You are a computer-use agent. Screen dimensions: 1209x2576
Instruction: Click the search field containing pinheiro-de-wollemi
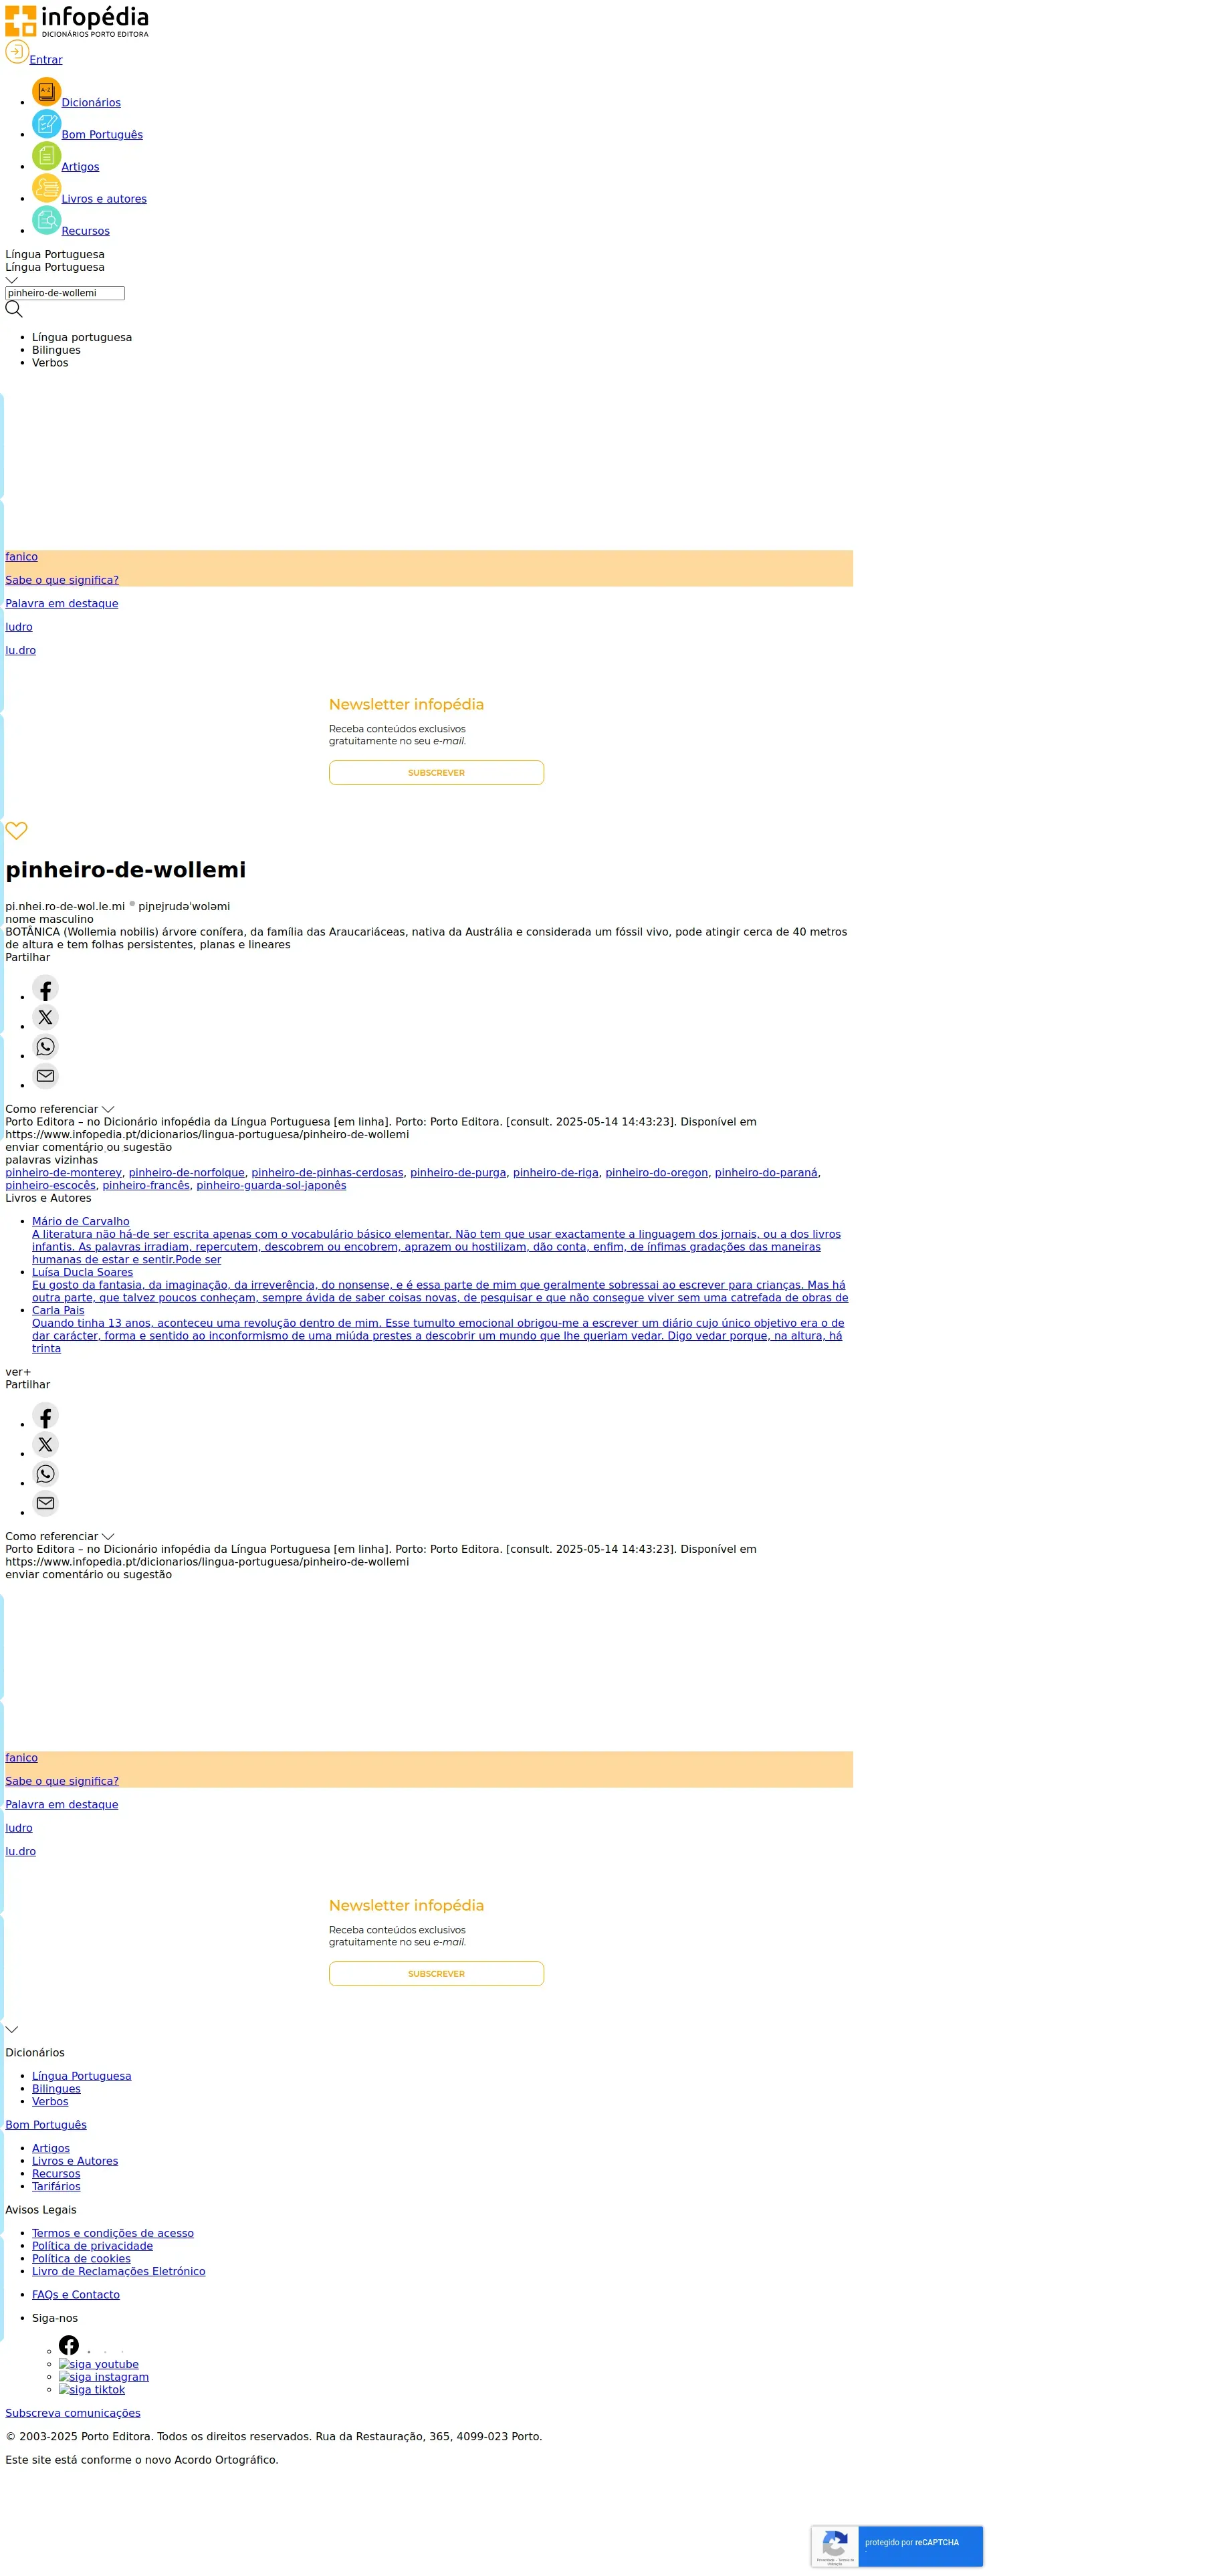coord(65,293)
